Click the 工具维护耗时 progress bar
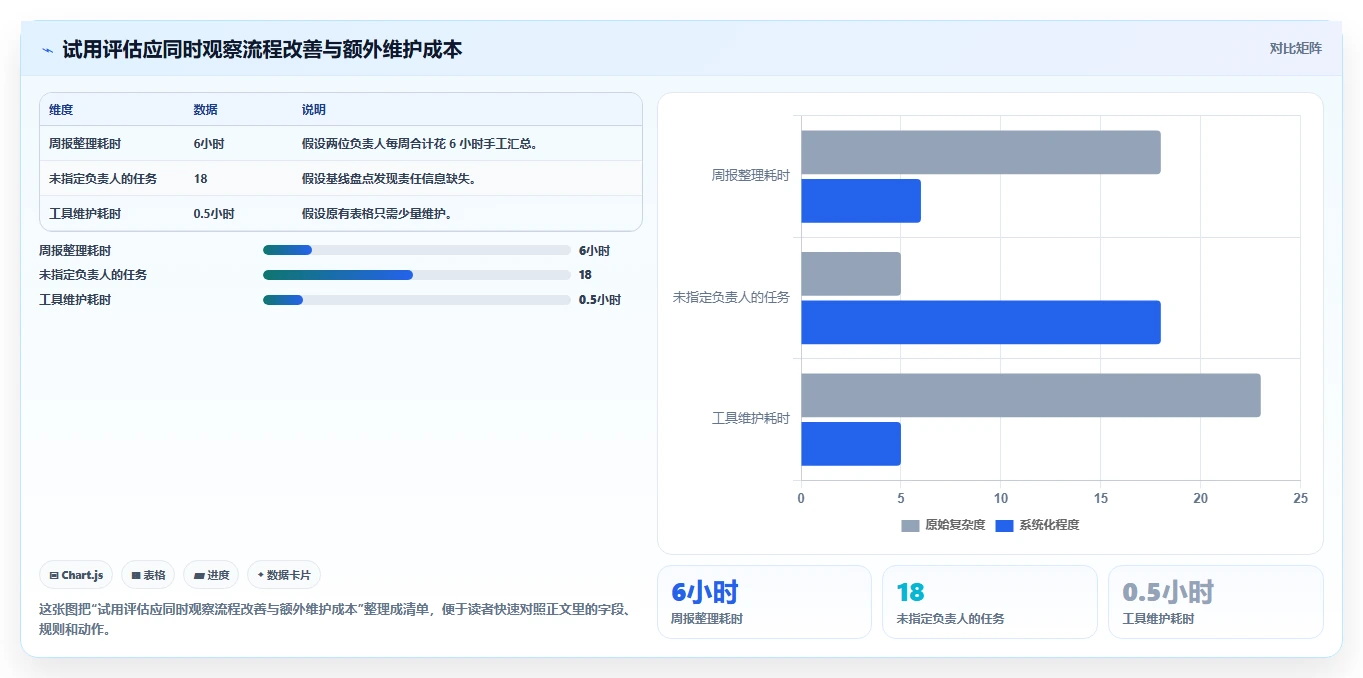 click(416, 300)
